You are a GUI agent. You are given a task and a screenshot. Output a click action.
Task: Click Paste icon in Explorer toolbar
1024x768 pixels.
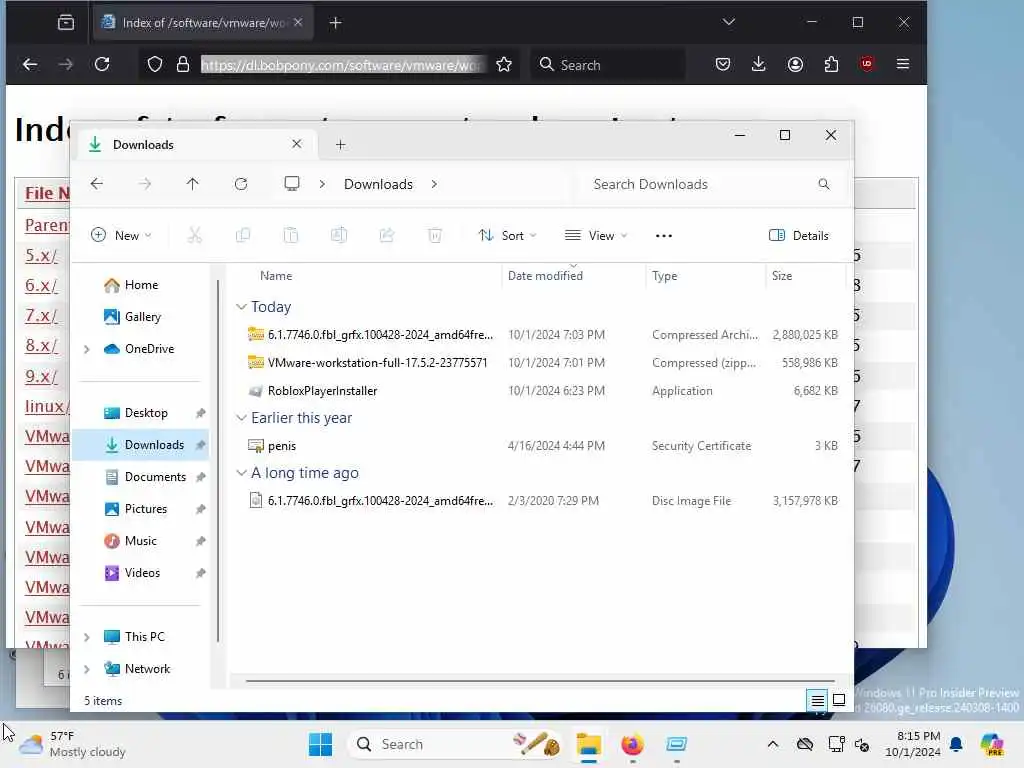(x=291, y=235)
